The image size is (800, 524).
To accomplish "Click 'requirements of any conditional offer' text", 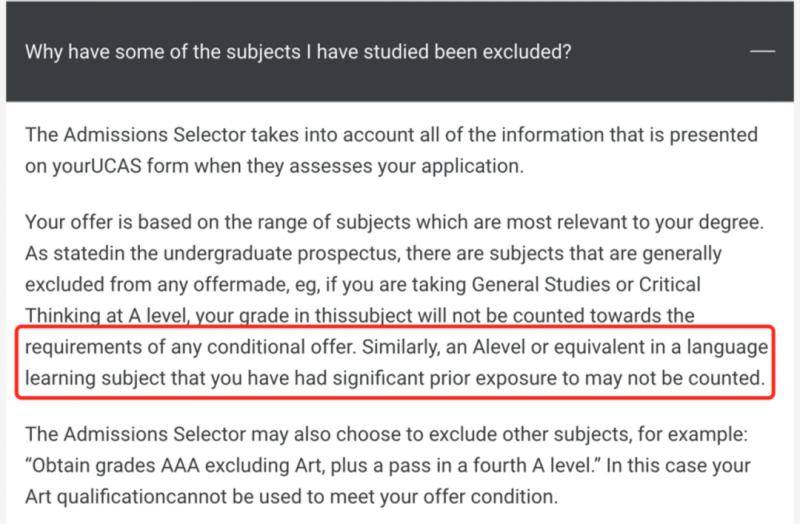I will tap(189, 347).
